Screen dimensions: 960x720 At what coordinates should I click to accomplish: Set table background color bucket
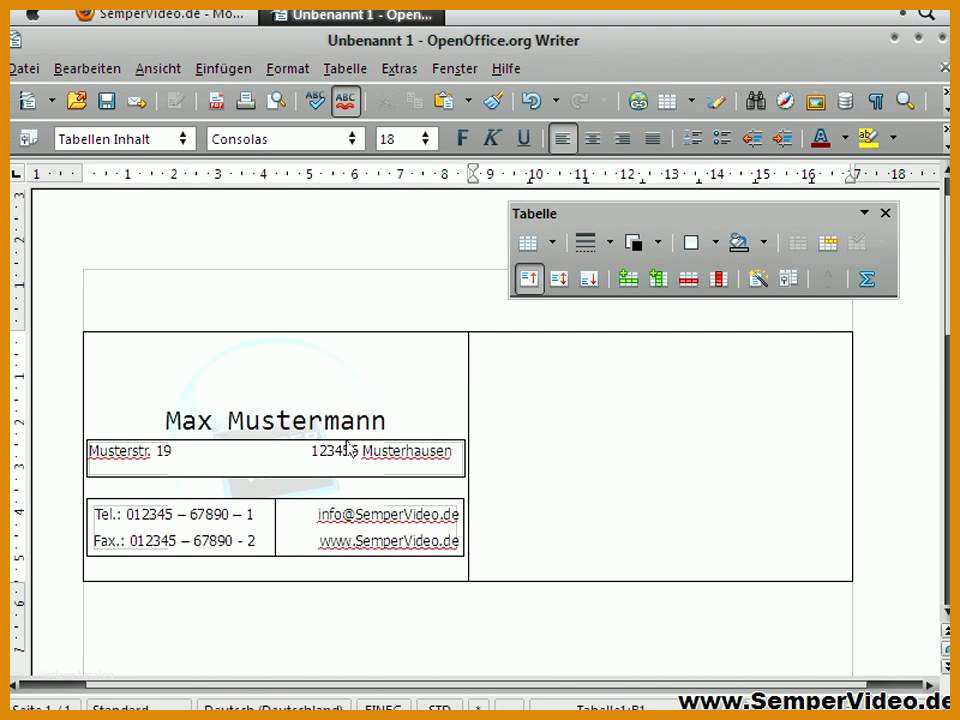(x=739, y=243)
